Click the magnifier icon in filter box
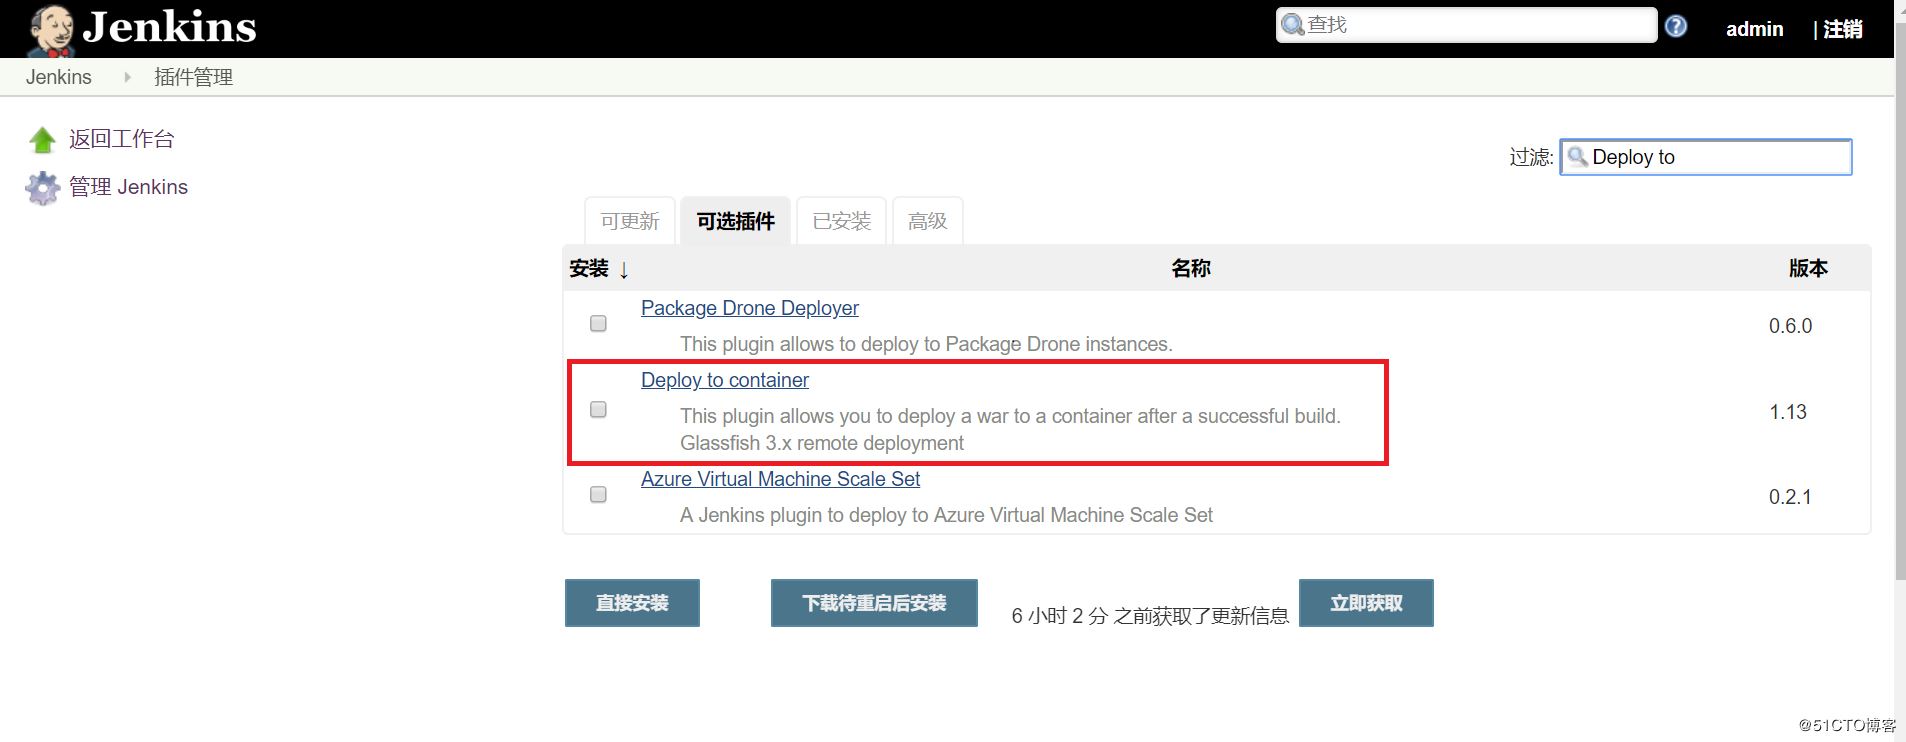Viewport: 1906px width, 742px height. 1577,156
